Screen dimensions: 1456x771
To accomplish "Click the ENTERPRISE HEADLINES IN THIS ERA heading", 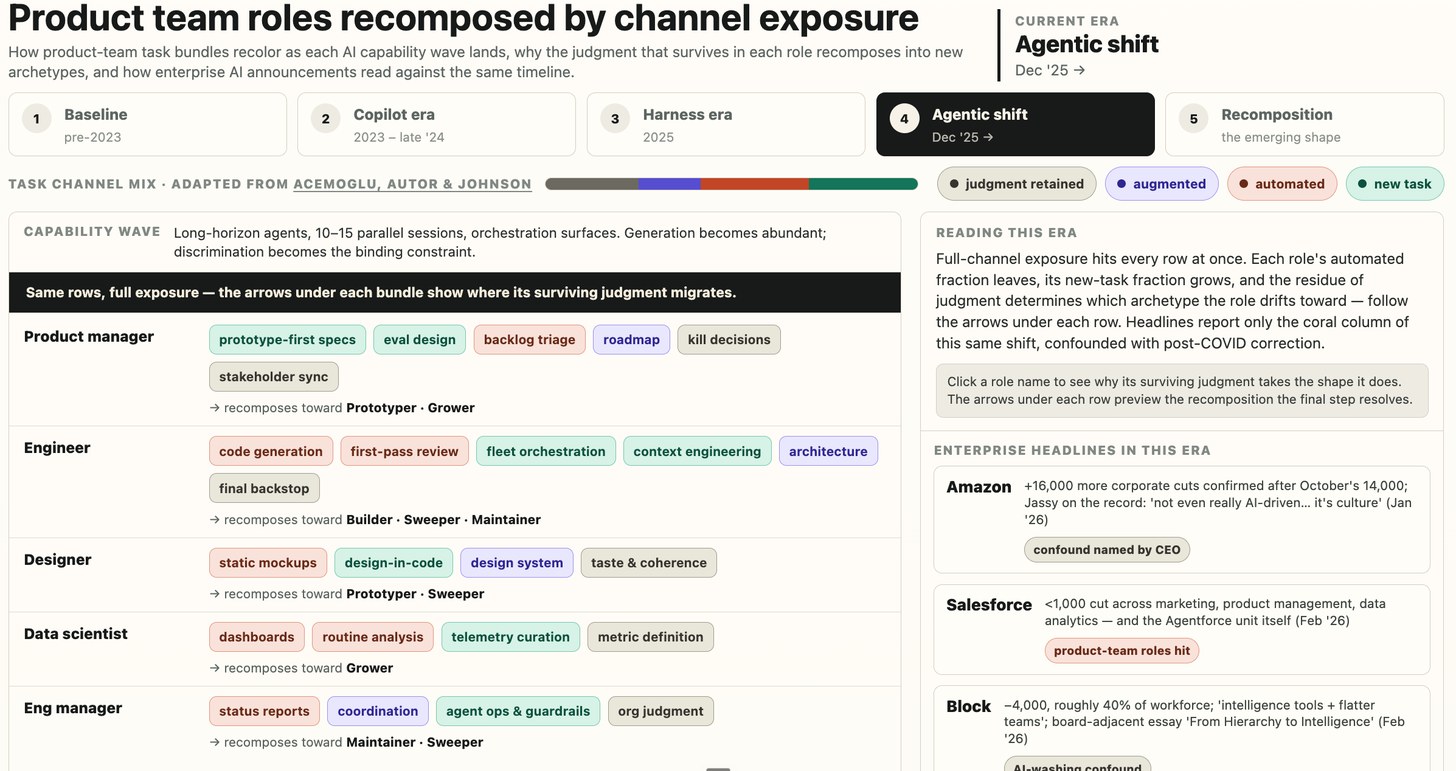I will point(1072,450).
